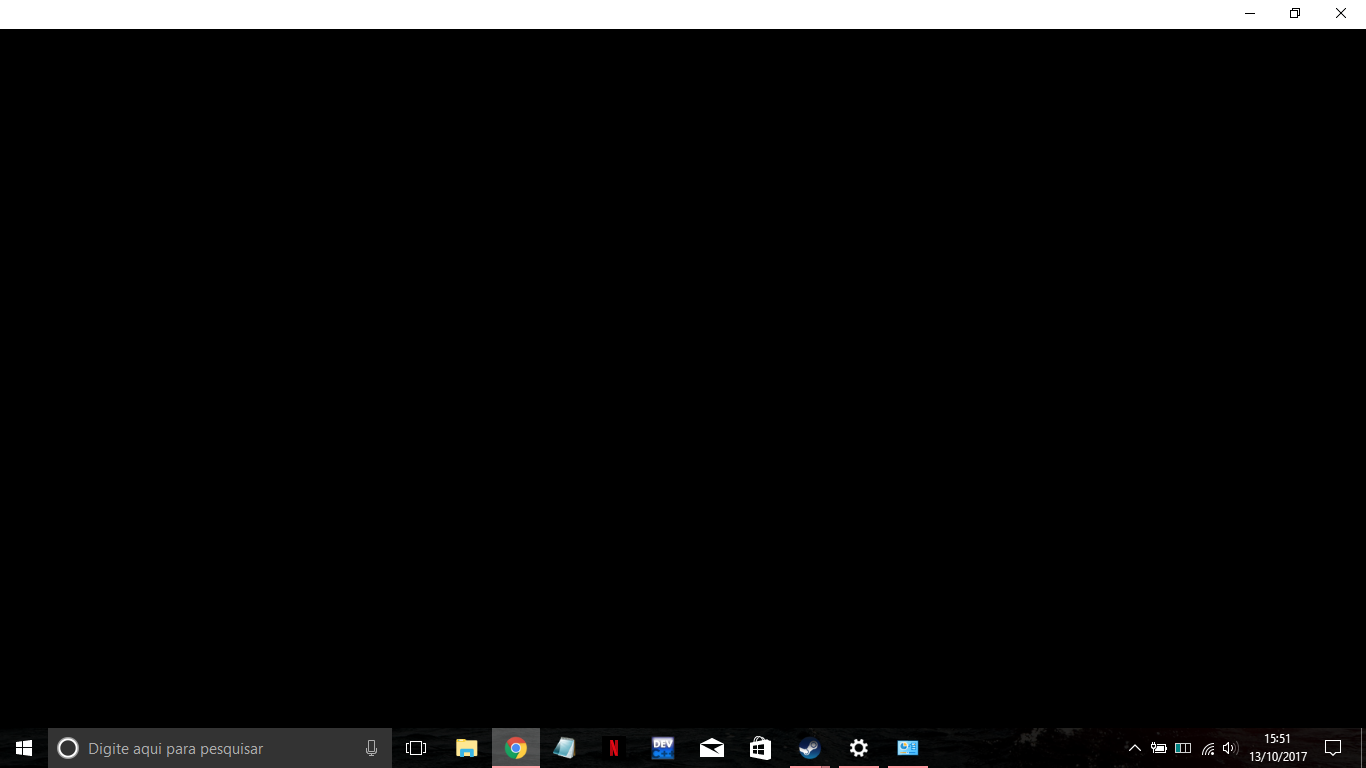This screenshot has height=768, width=1366.
Task: Check the battery status icon
Action: [x=1159, y=748]
